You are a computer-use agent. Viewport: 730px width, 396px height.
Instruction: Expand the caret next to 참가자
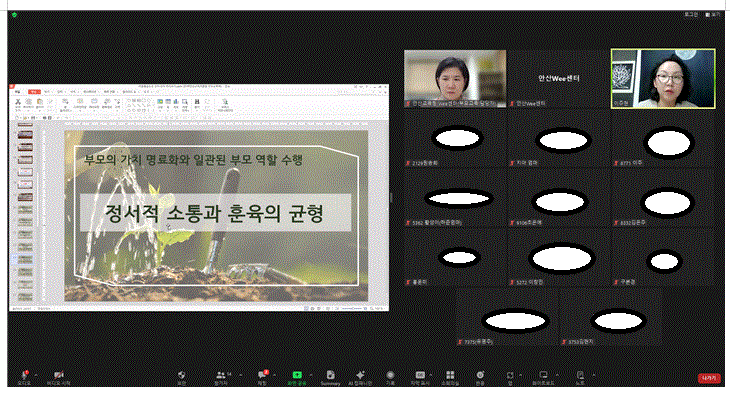click(x=240, y=375)
